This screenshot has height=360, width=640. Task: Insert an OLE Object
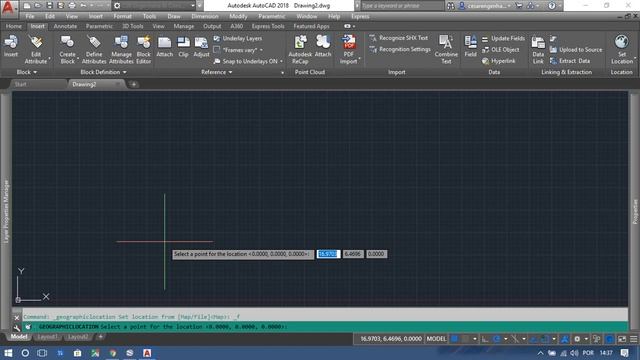click(x=501, y=50)
